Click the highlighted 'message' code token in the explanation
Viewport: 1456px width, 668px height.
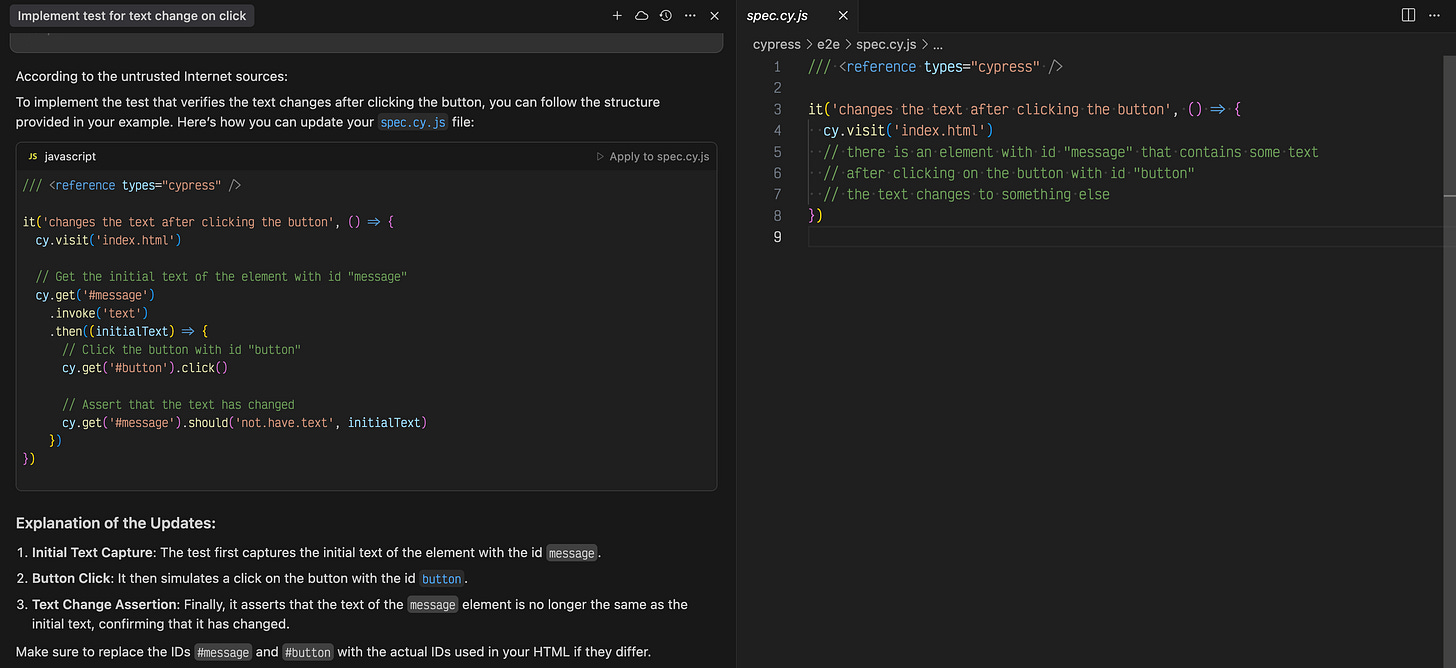tap(571, 552)
